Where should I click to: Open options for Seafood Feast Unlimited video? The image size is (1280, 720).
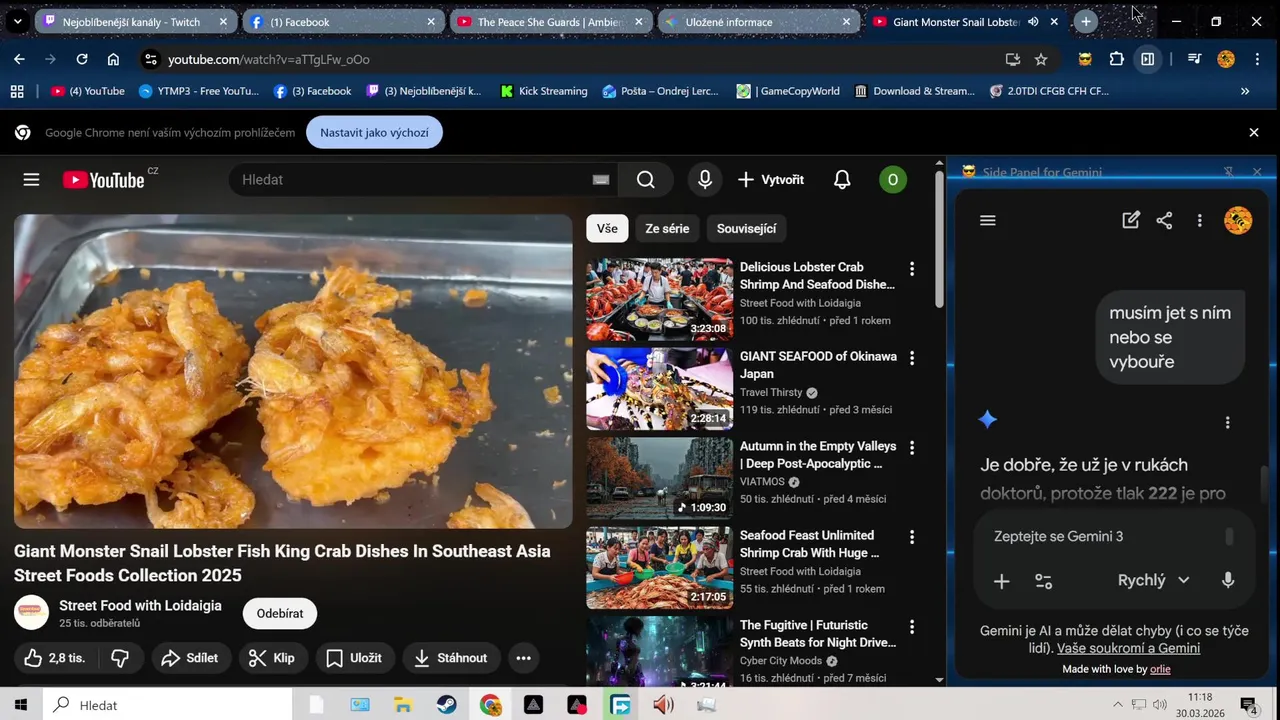(x=911, y=537)
